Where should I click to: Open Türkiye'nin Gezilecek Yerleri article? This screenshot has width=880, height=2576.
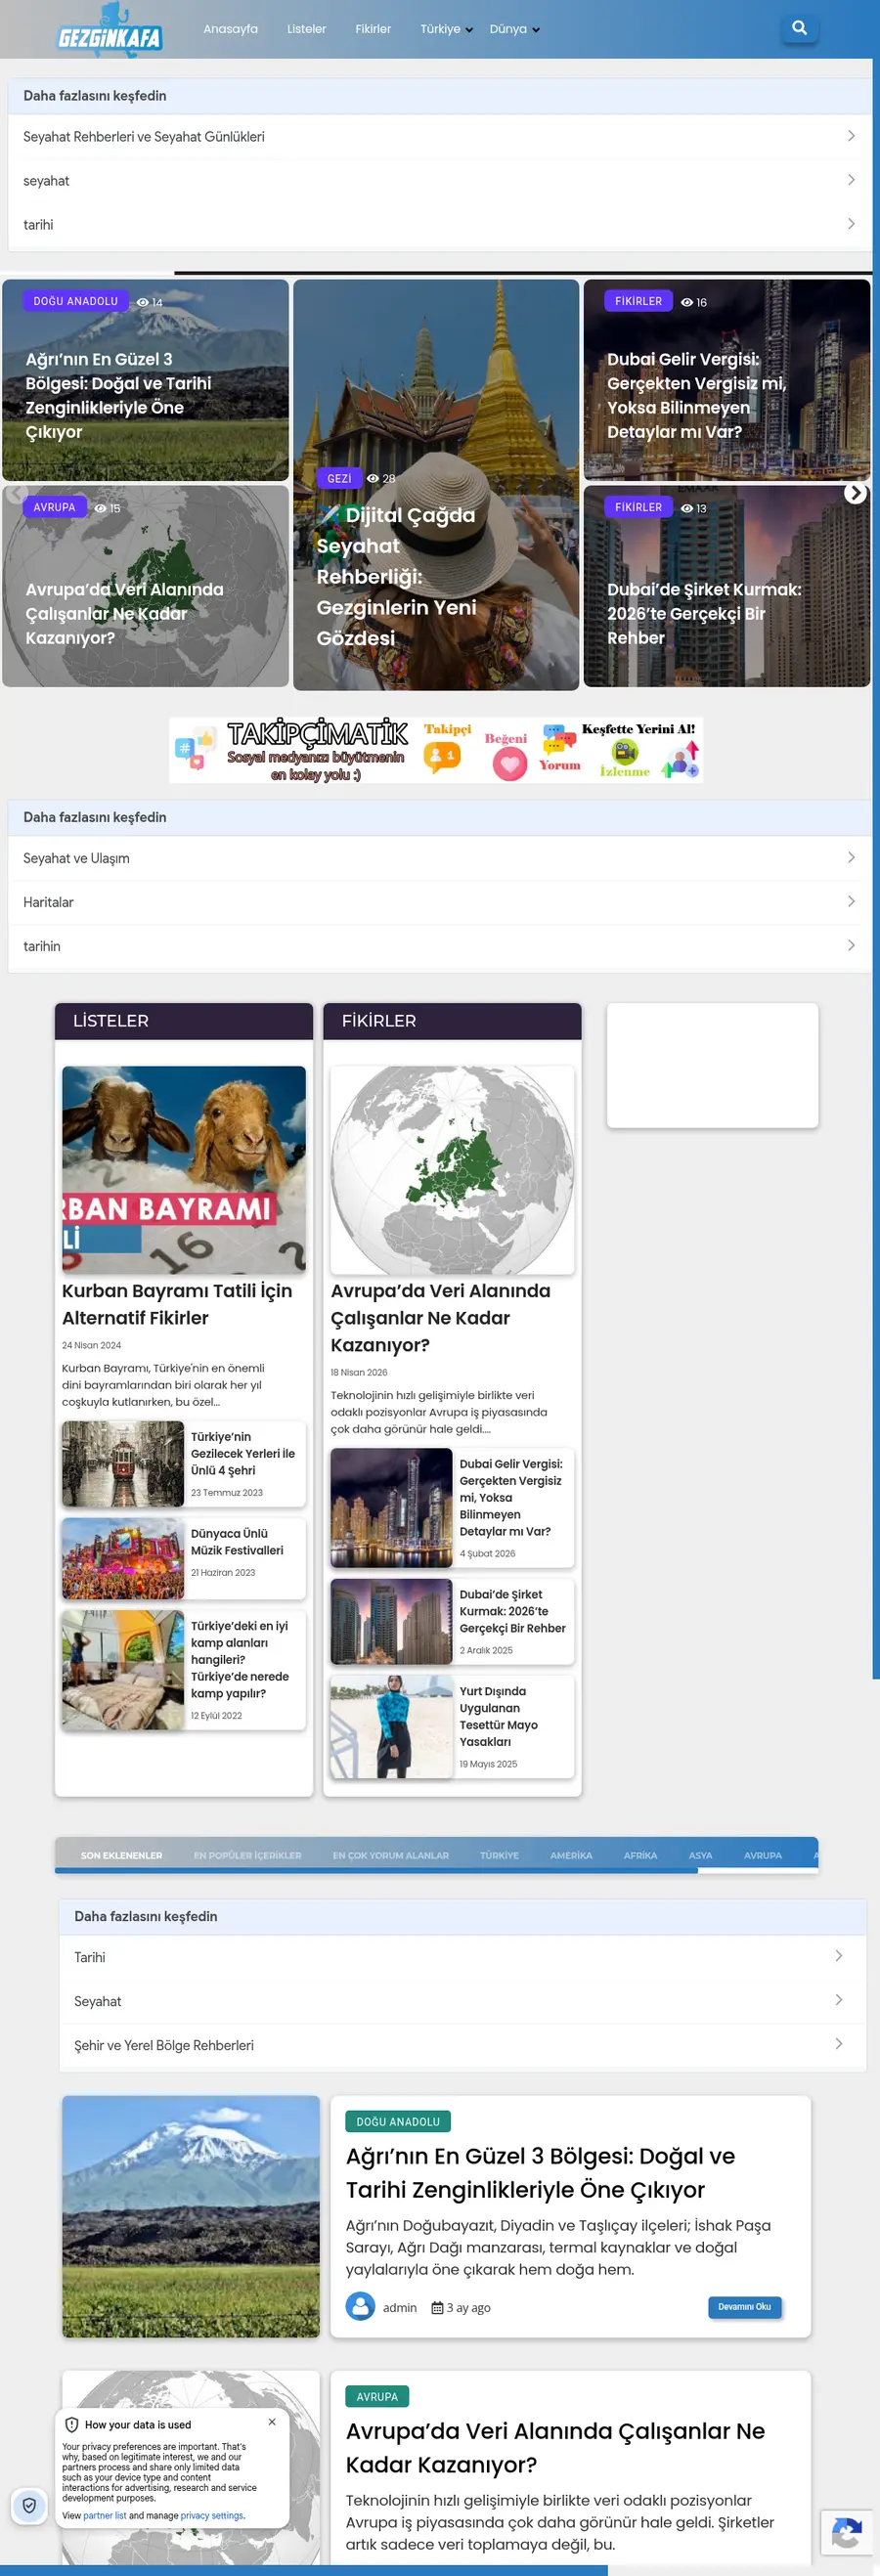point(243,1453)
